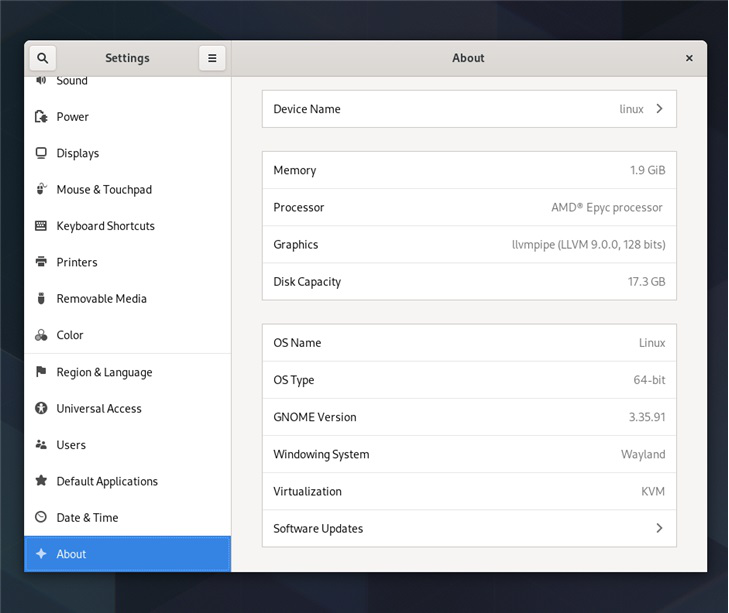This screenshot has height=613, width=729.
Task: Click the Mouse & Touchpad icon
Action: pos(41,189)
